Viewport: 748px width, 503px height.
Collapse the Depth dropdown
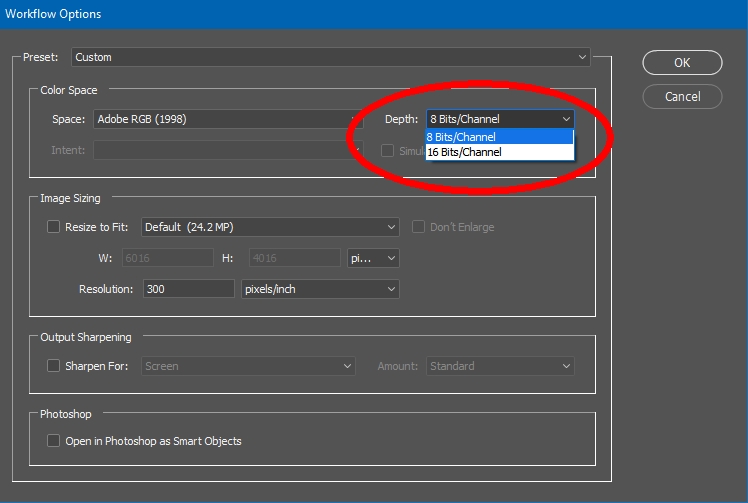(x=500, y=119)
